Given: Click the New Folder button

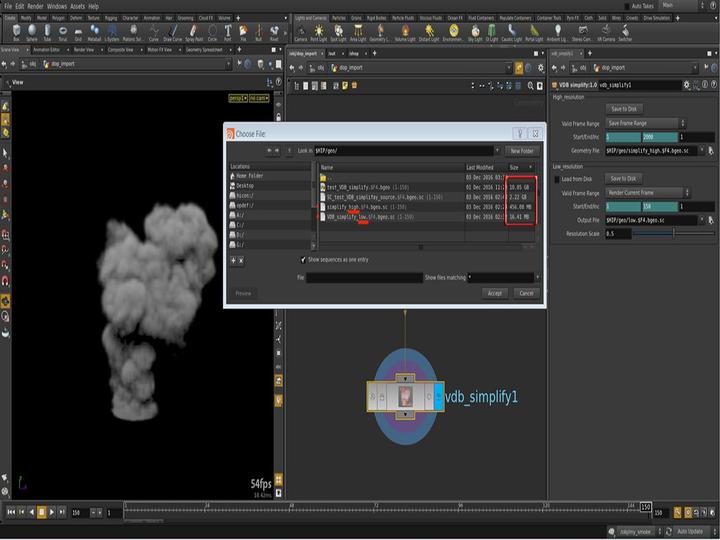Looking at the screenshot, I should [521, 150].
